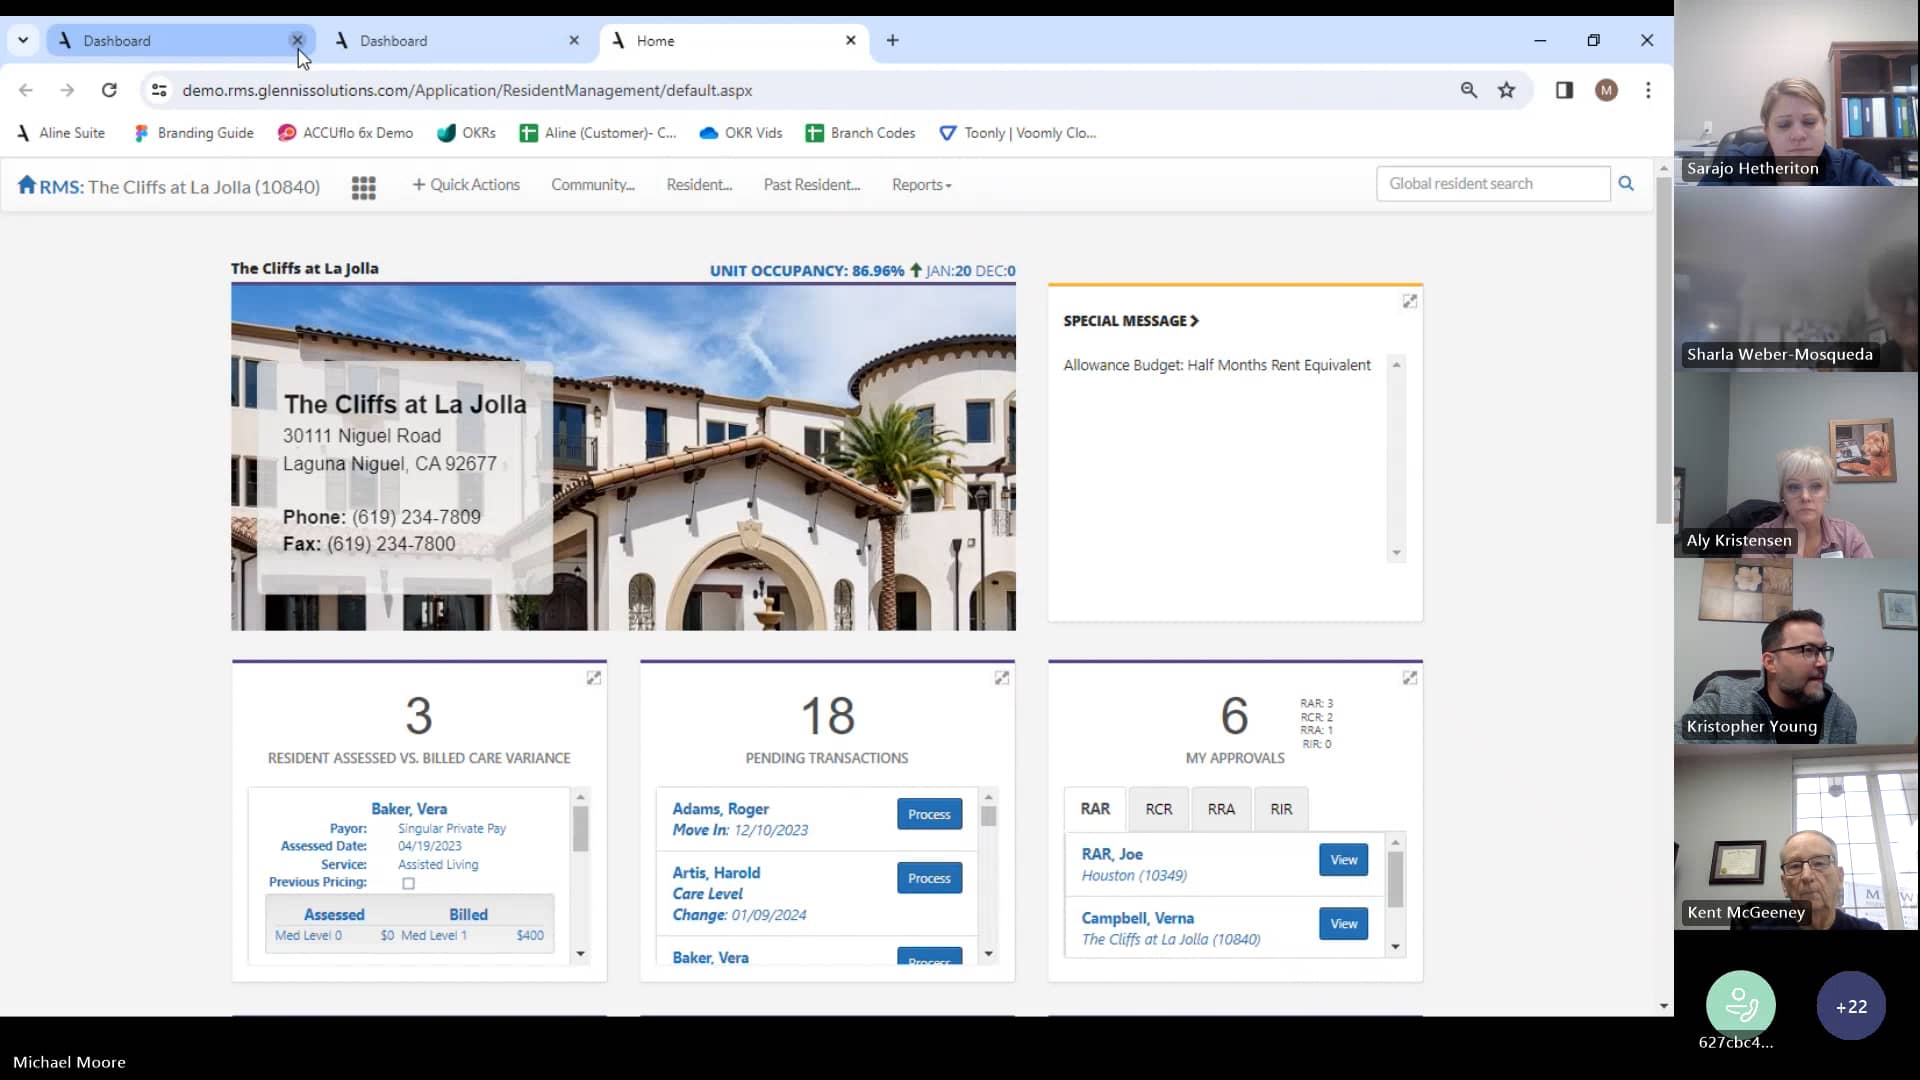The height and width of the screenshot is (1080, 1920).
Task: Click the expand icon on Care Variance widget
Action: tap(592, 676)
